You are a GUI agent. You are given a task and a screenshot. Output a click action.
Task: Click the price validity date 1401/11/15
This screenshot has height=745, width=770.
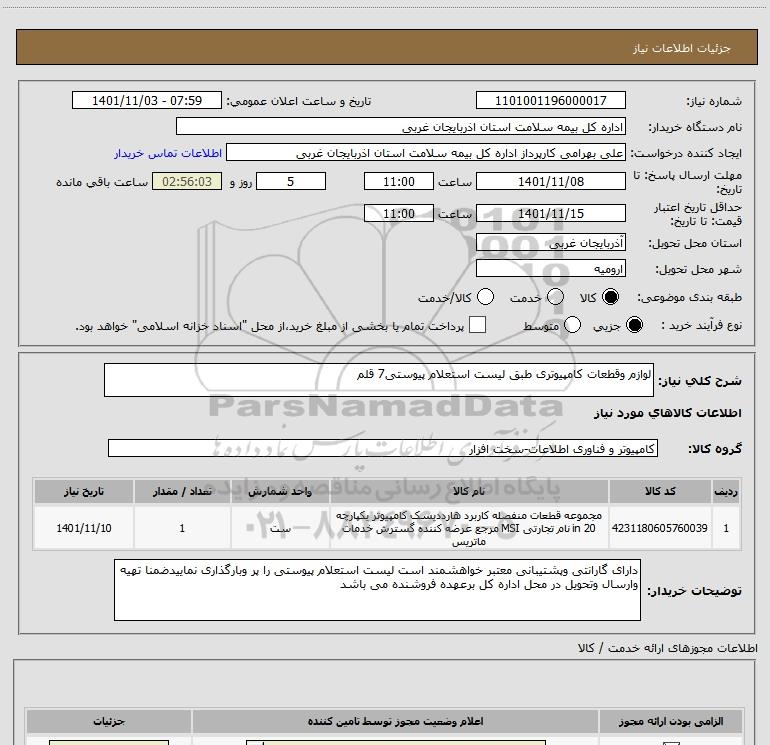click(x=550, y=214)
